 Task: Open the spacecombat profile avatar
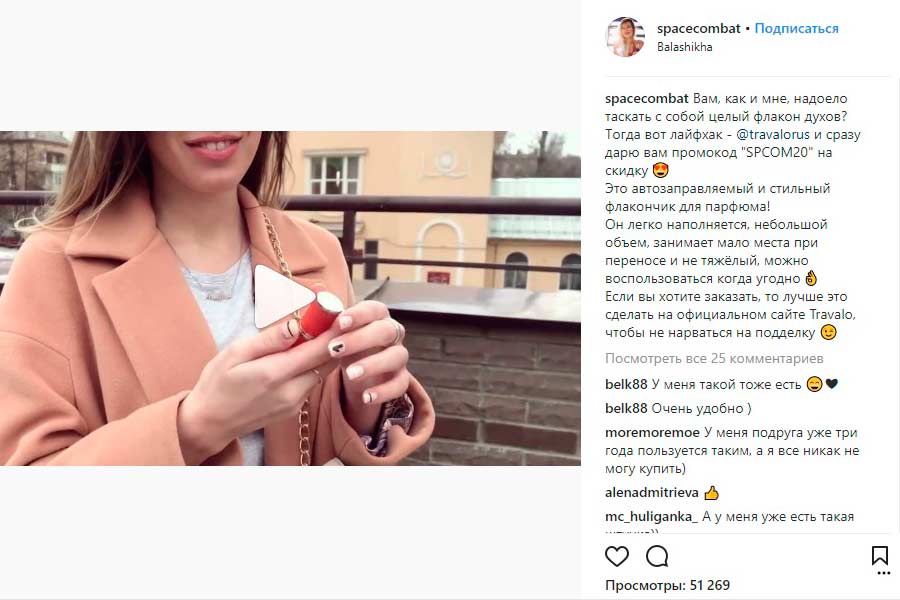click(625, 37)
